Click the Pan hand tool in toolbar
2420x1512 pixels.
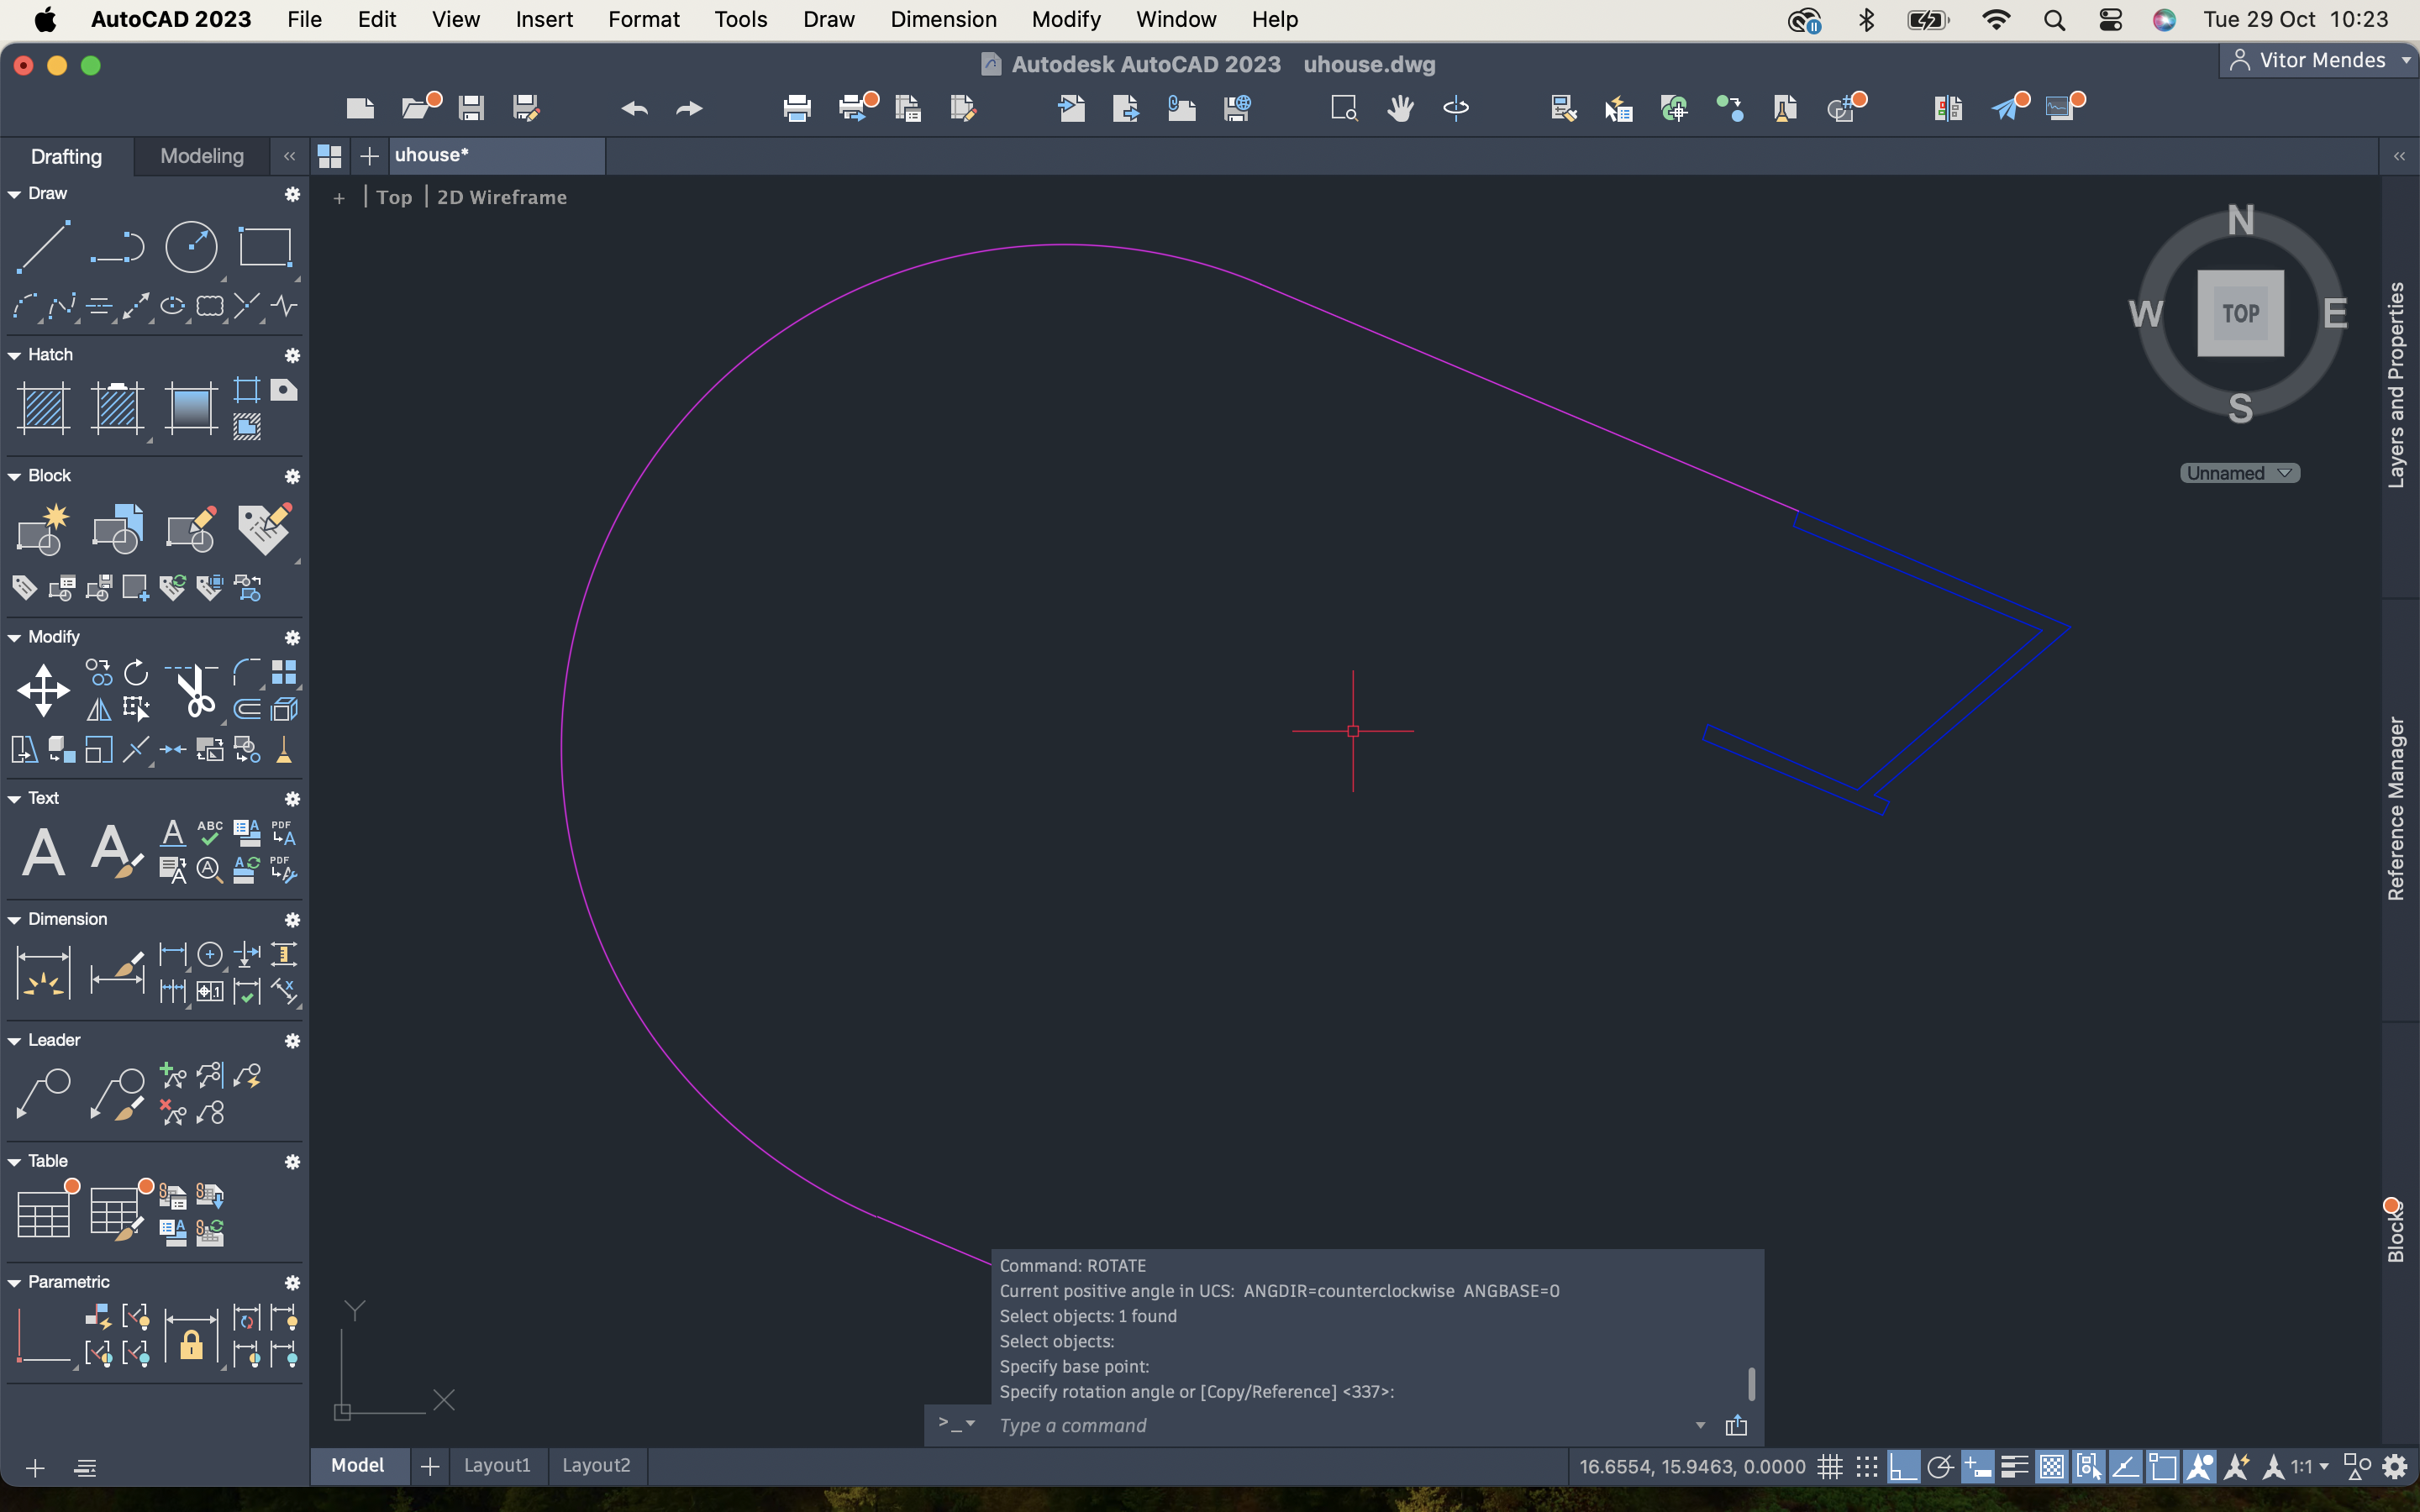click(x=1400, y=108)
